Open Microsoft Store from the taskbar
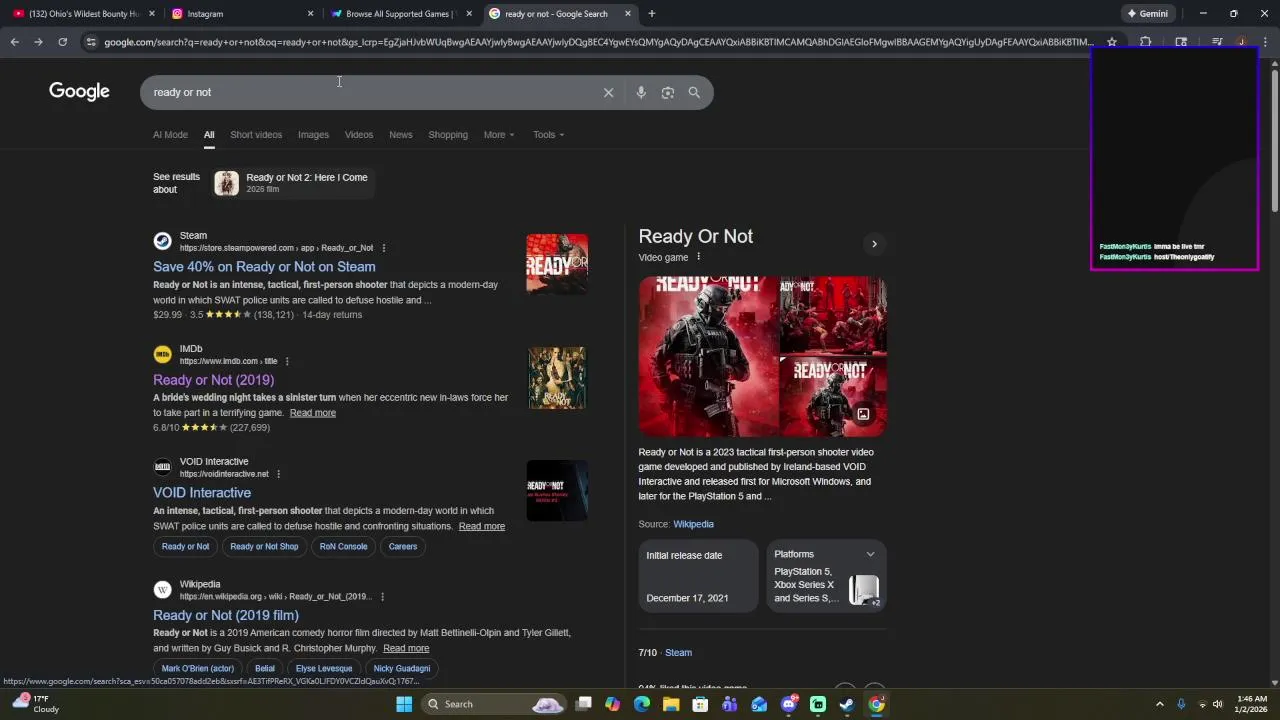1280x720 pixels. point(700,704)
